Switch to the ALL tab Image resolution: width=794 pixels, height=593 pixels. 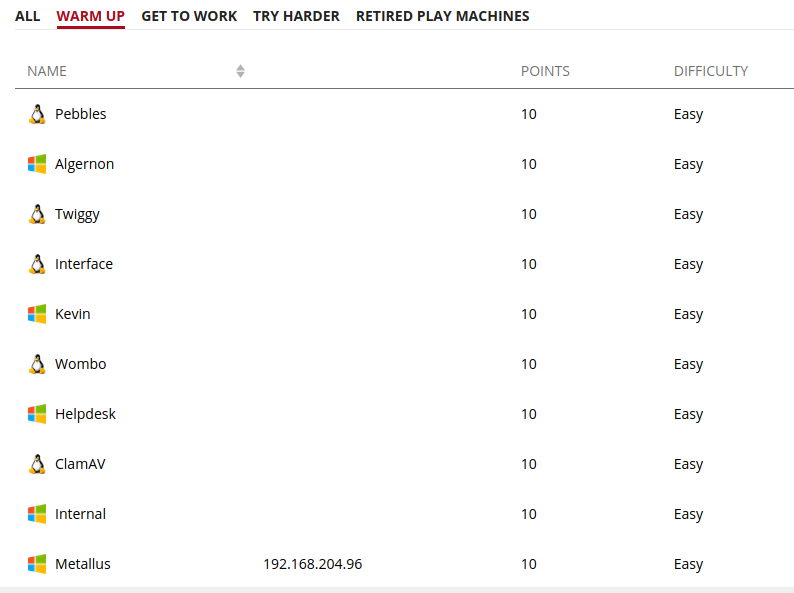tap(27, 16)
